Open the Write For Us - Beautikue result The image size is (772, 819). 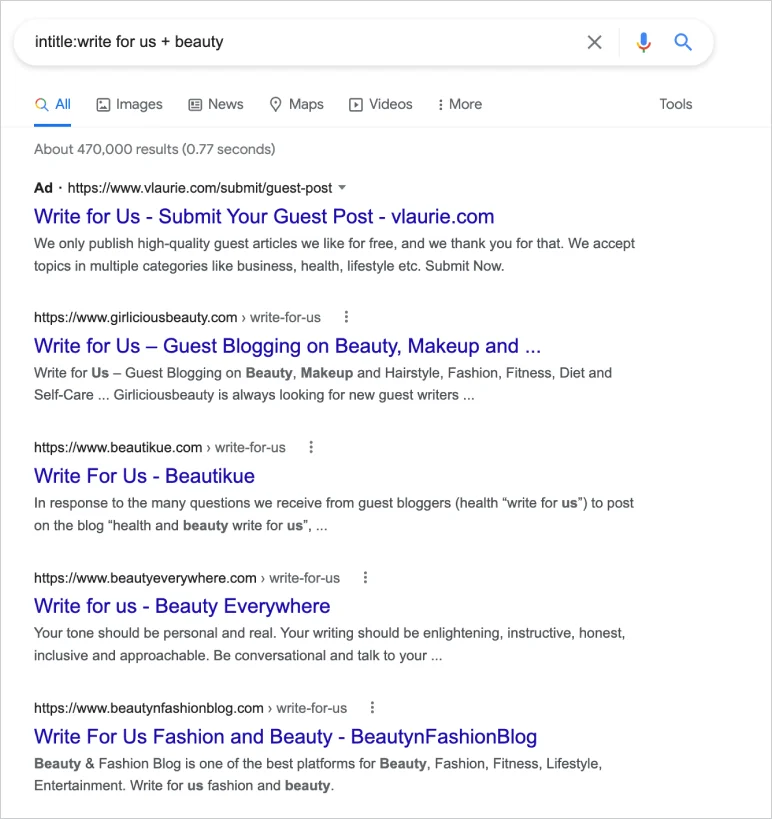(x=144, y=476)
